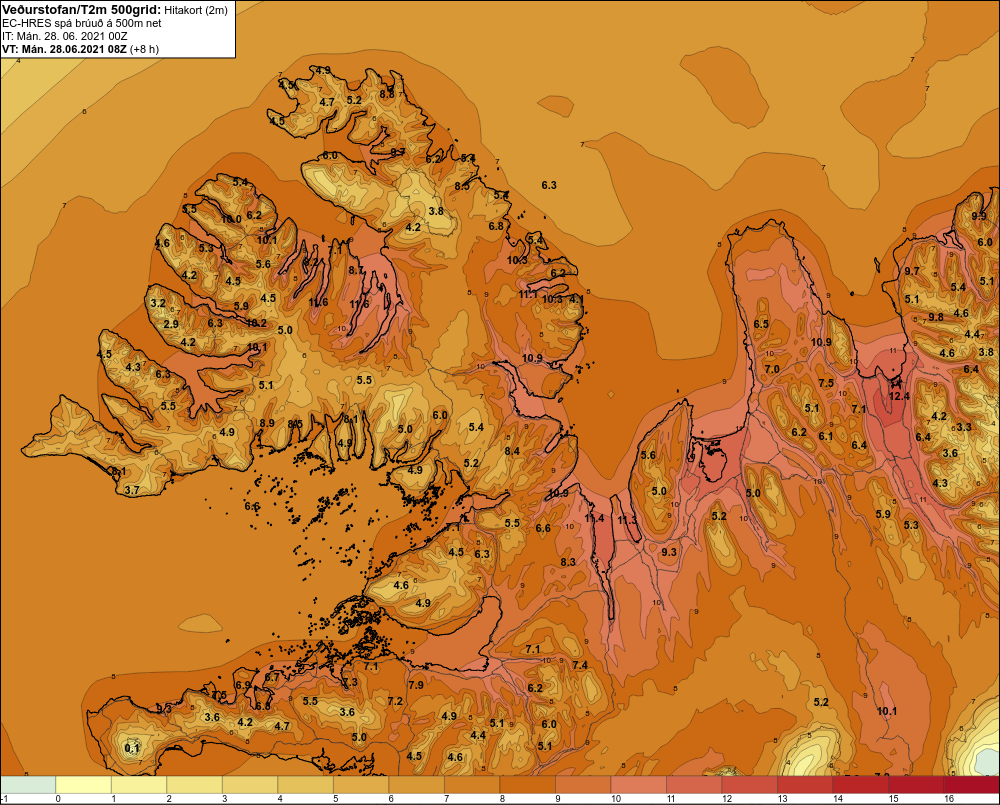Click the '(+8 h)' forecast offset text
The width and height of the screenshot is (1000, 805).
[x=145, y=49]
